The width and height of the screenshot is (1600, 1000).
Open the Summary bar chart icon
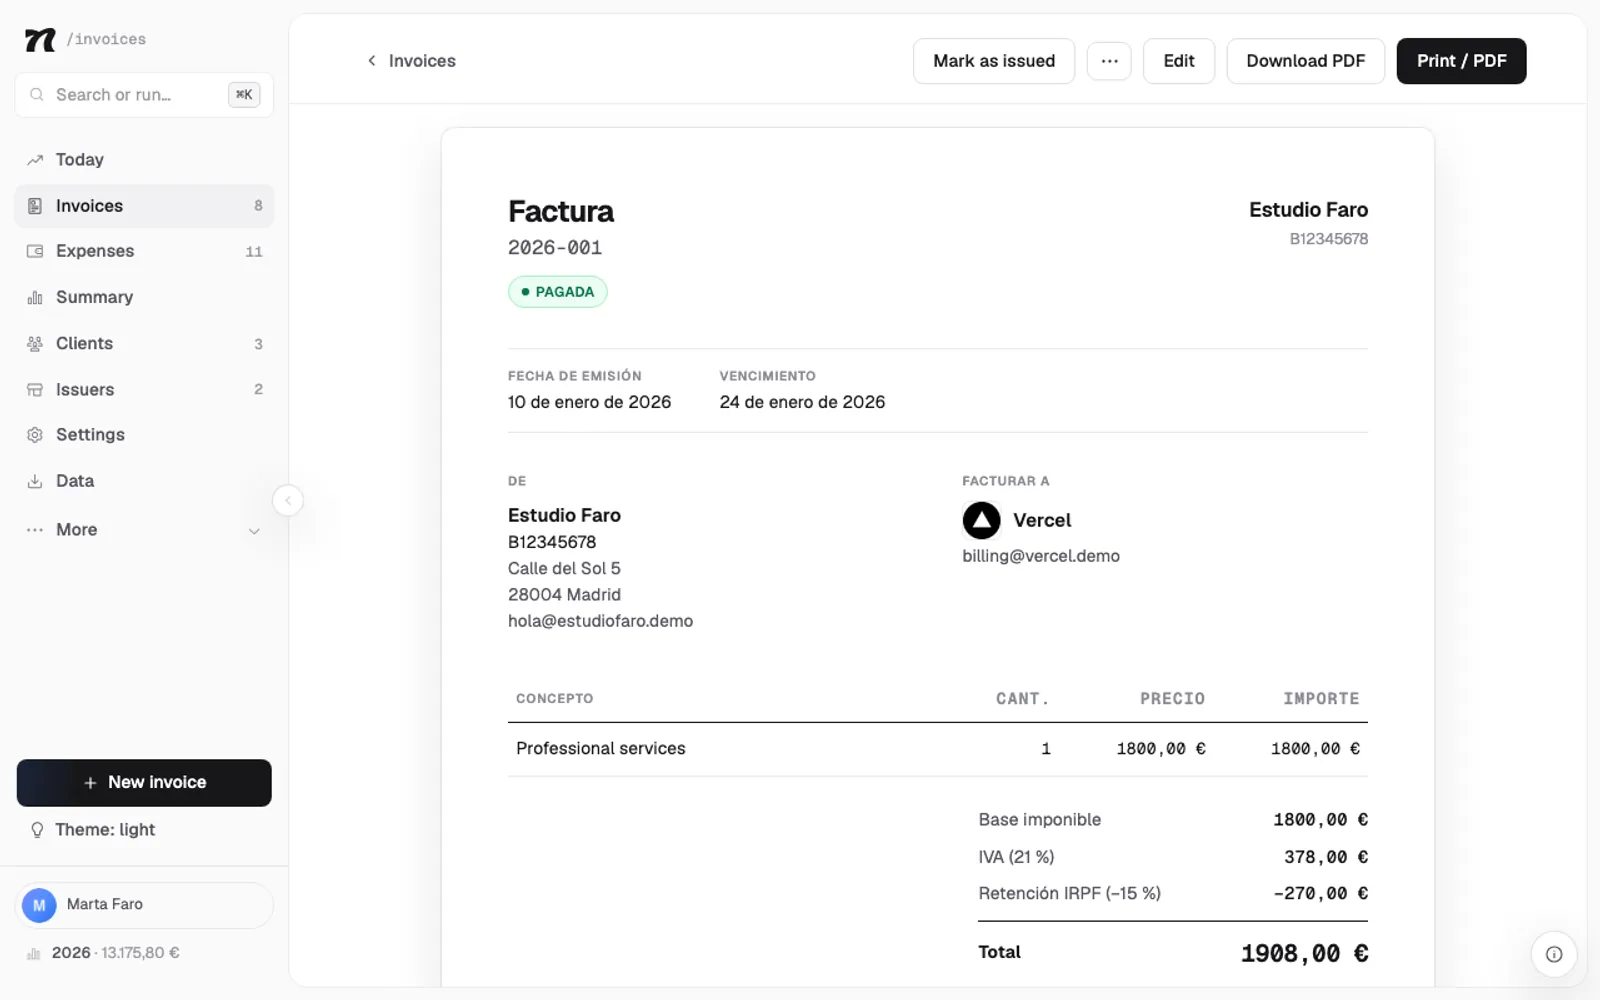pyautogui.click(x=35, y=297)
